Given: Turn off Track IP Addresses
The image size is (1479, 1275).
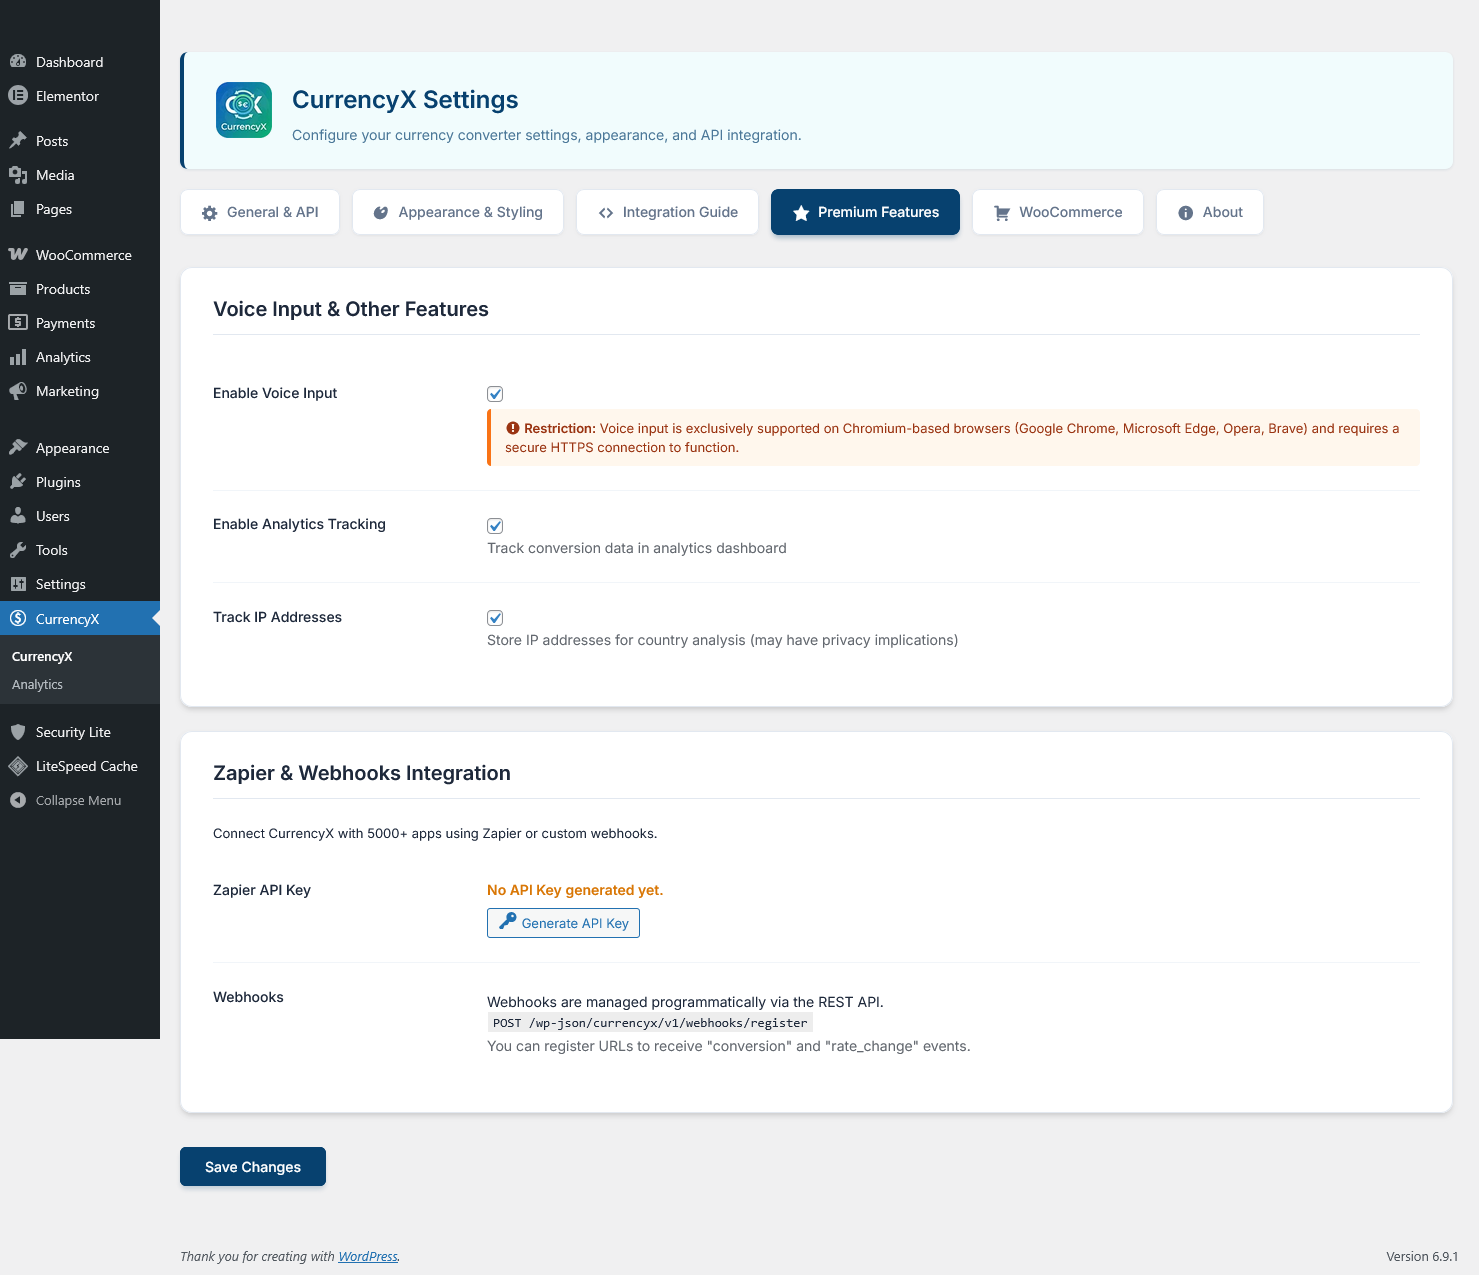Looking at the screenshot, I should [495, 617].
